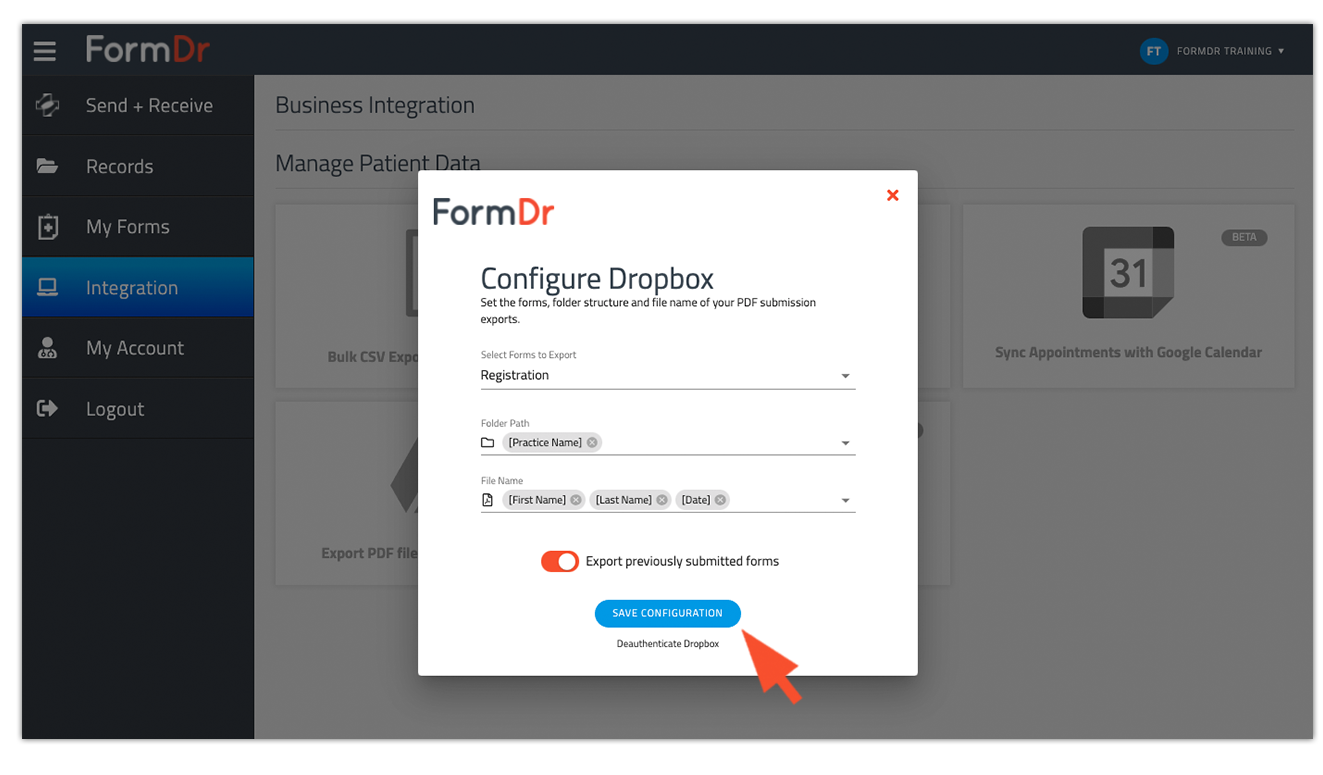Click the FormDr logo in dialog

tap(494, 212)
